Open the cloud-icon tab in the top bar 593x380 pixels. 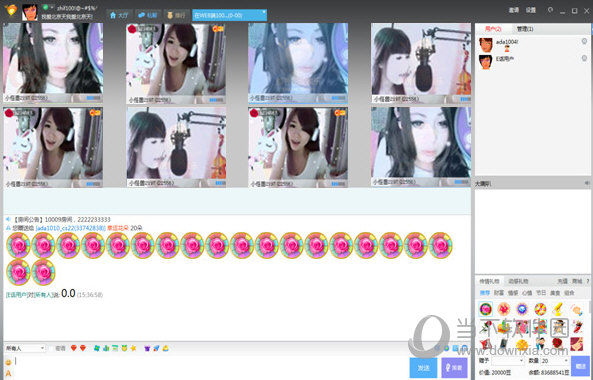[148, 16]
